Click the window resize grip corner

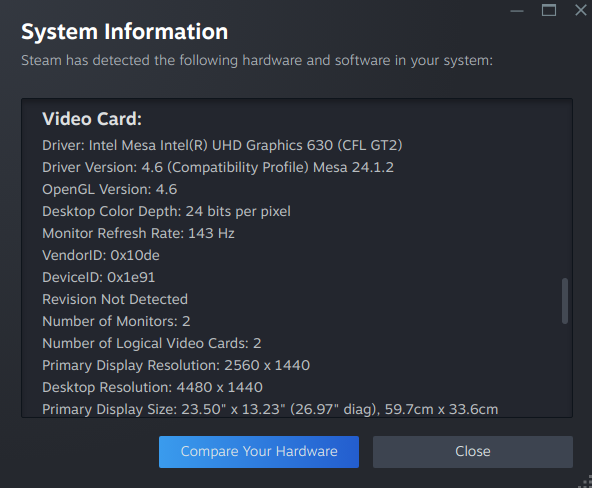586,482
